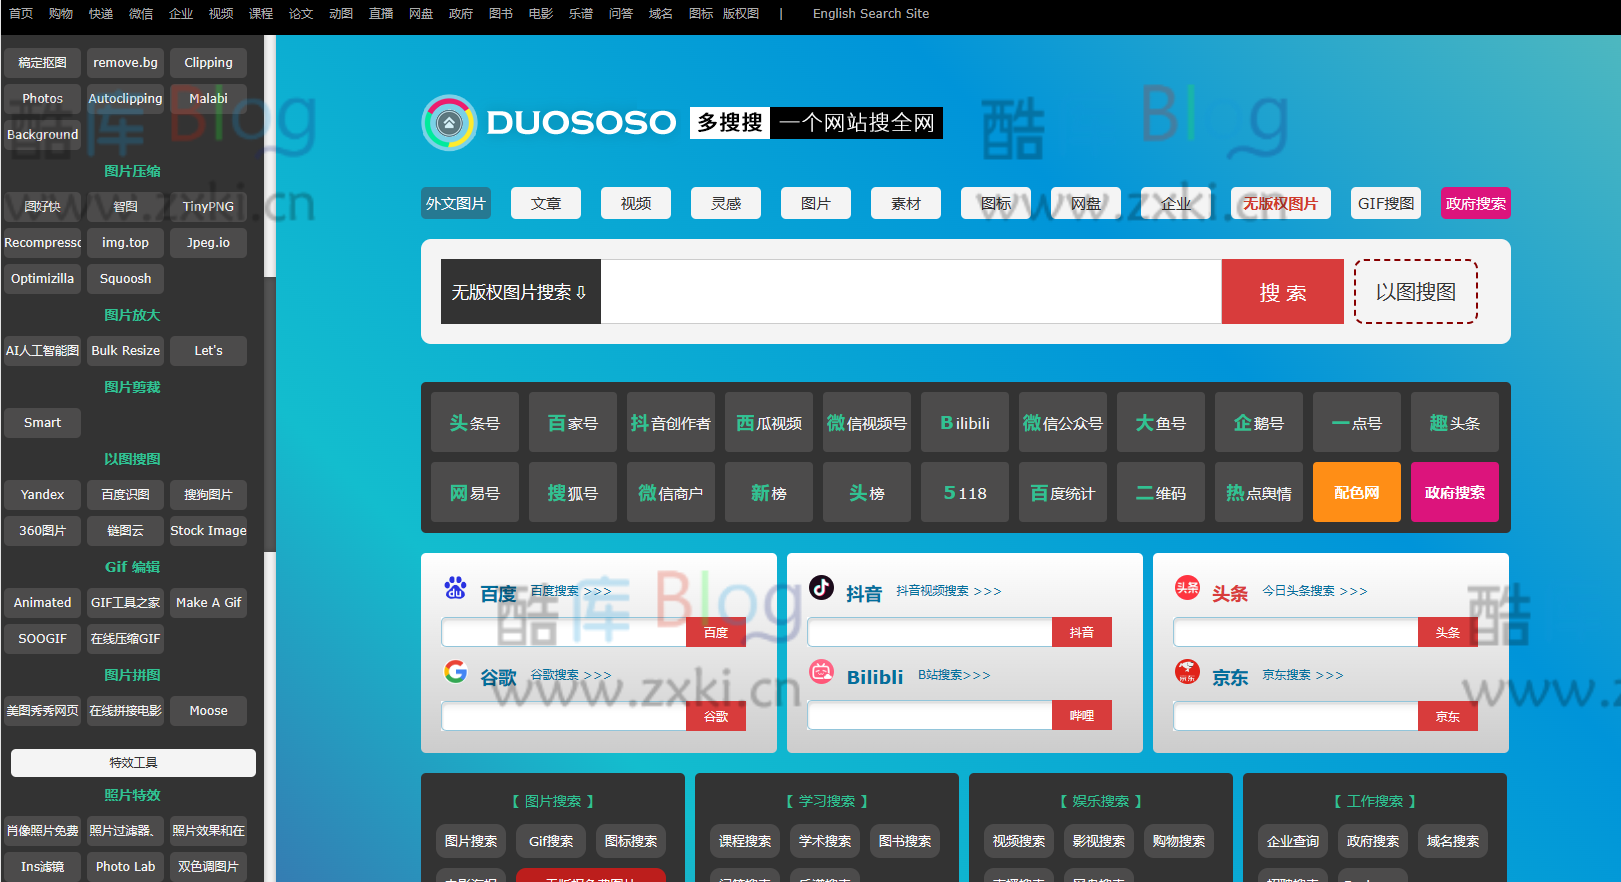Image resolution: width=1621 pixels, height=882 pixels.
Task: Select the 视频 category tab
Action: (x=636, y=203)
